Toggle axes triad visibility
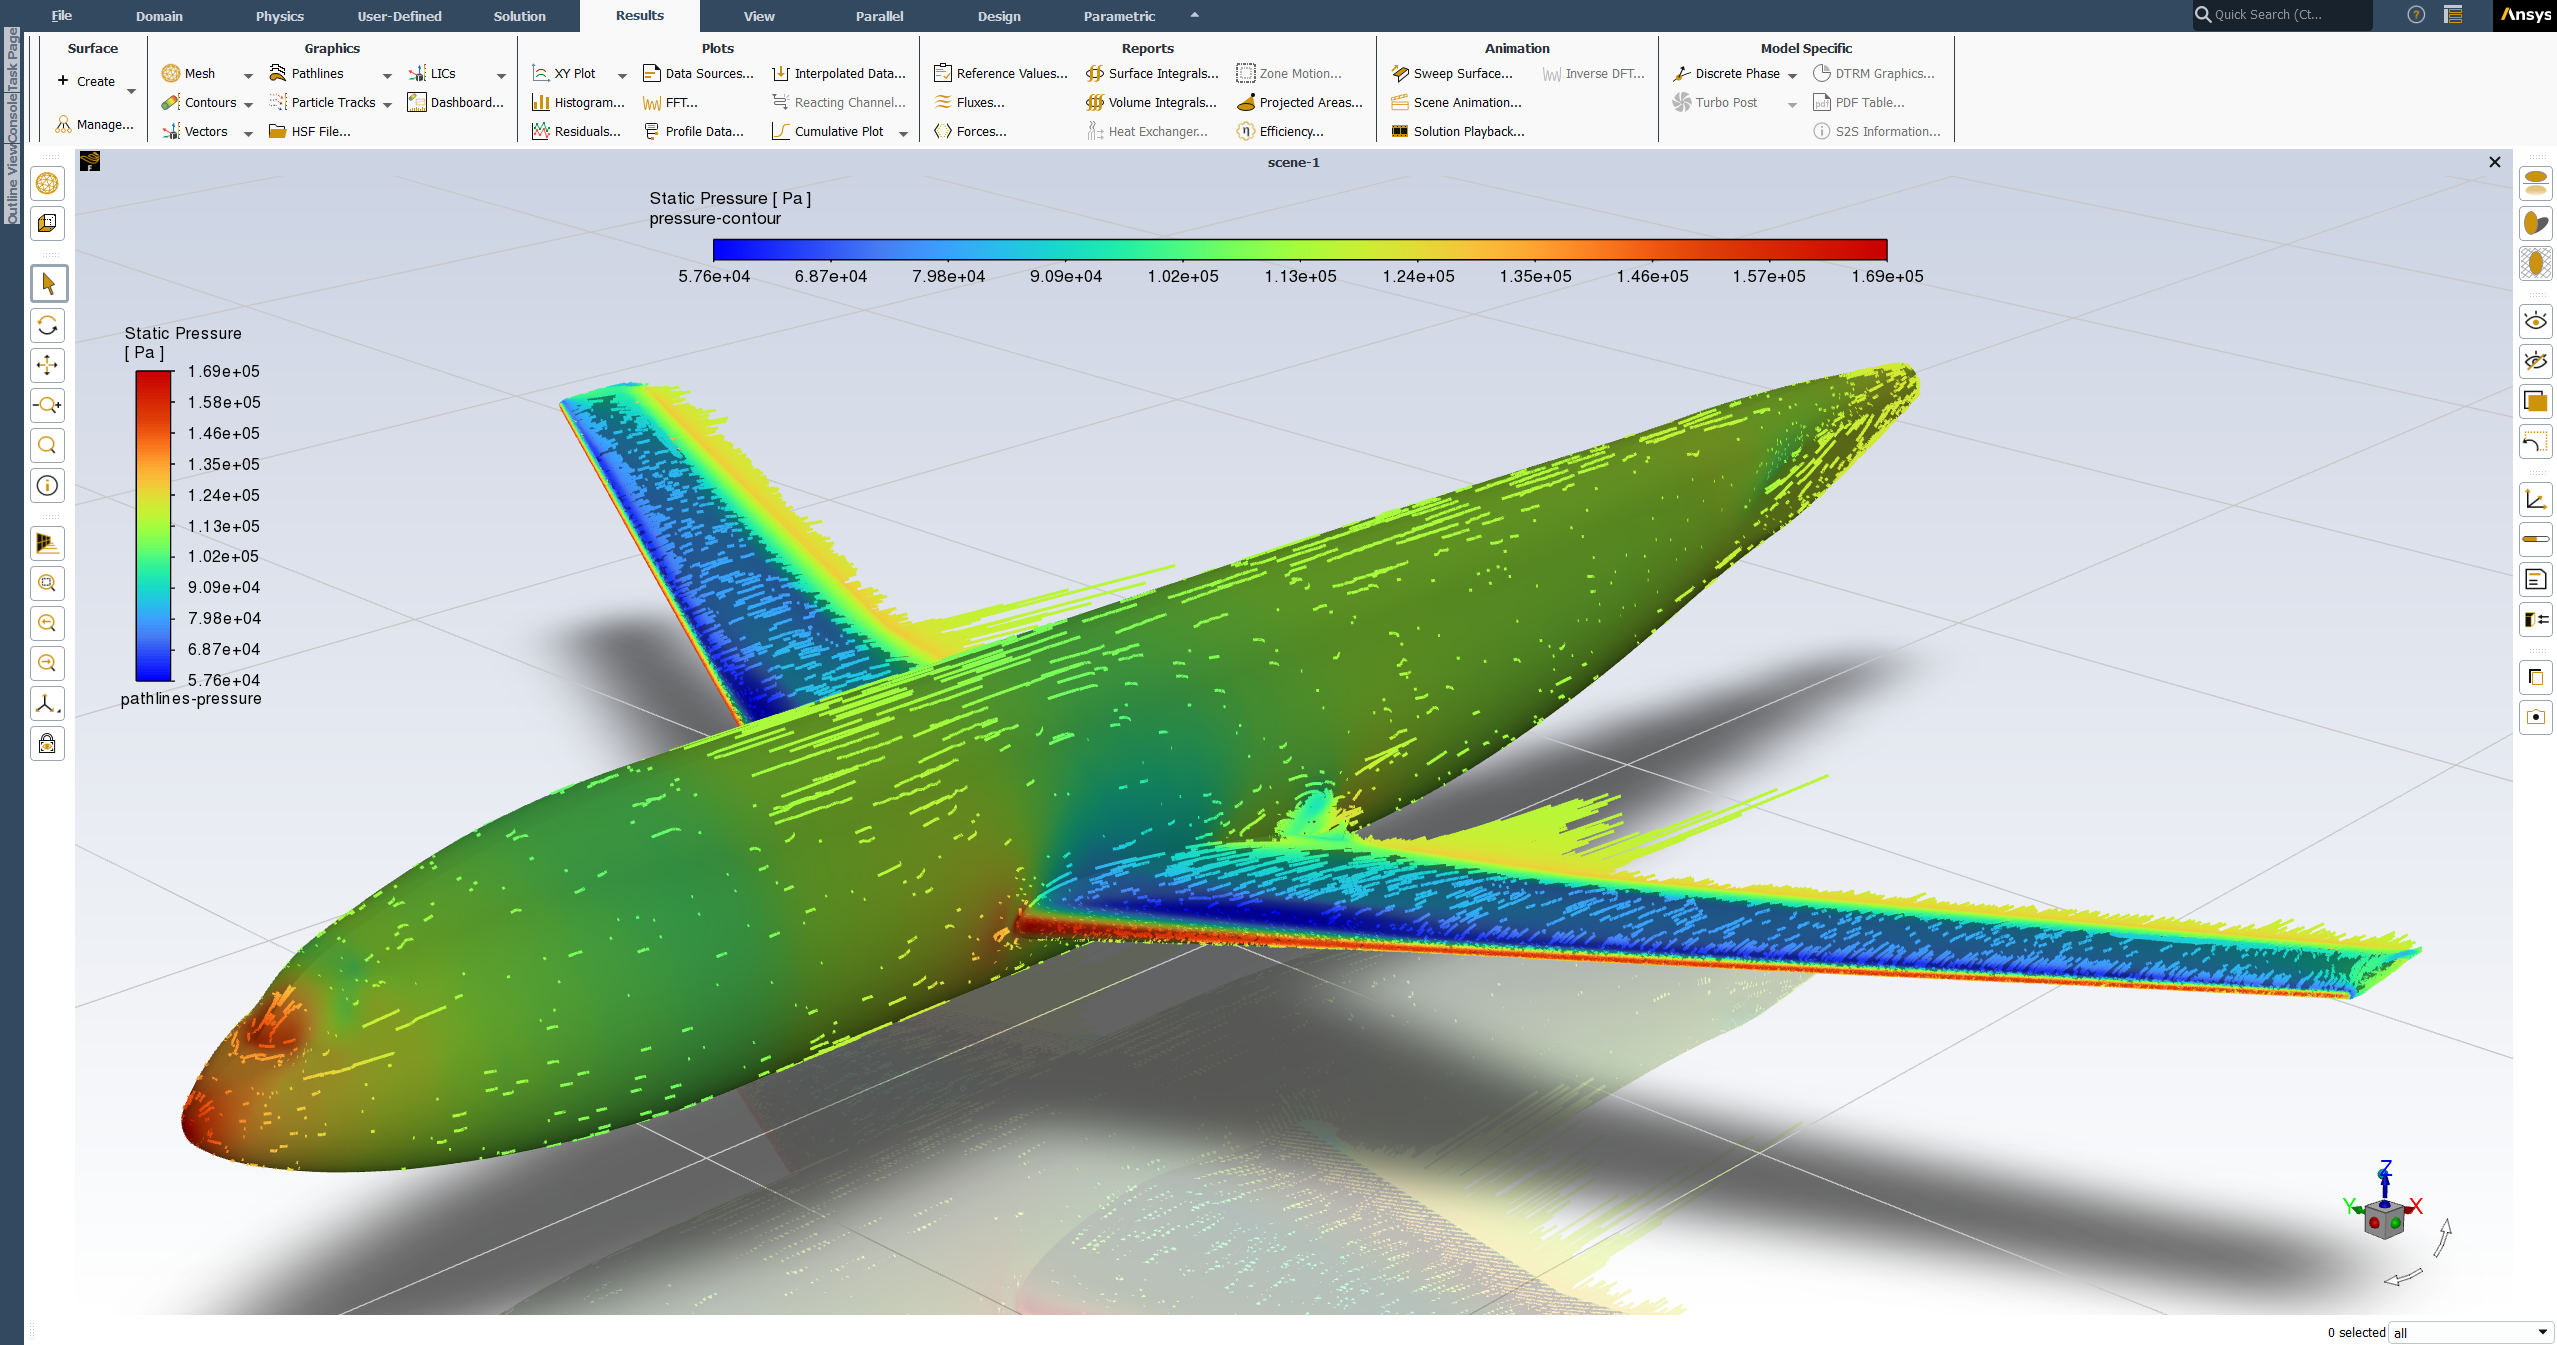This screenshot has height=1345, width=2557. click(x=2535, y=500)
